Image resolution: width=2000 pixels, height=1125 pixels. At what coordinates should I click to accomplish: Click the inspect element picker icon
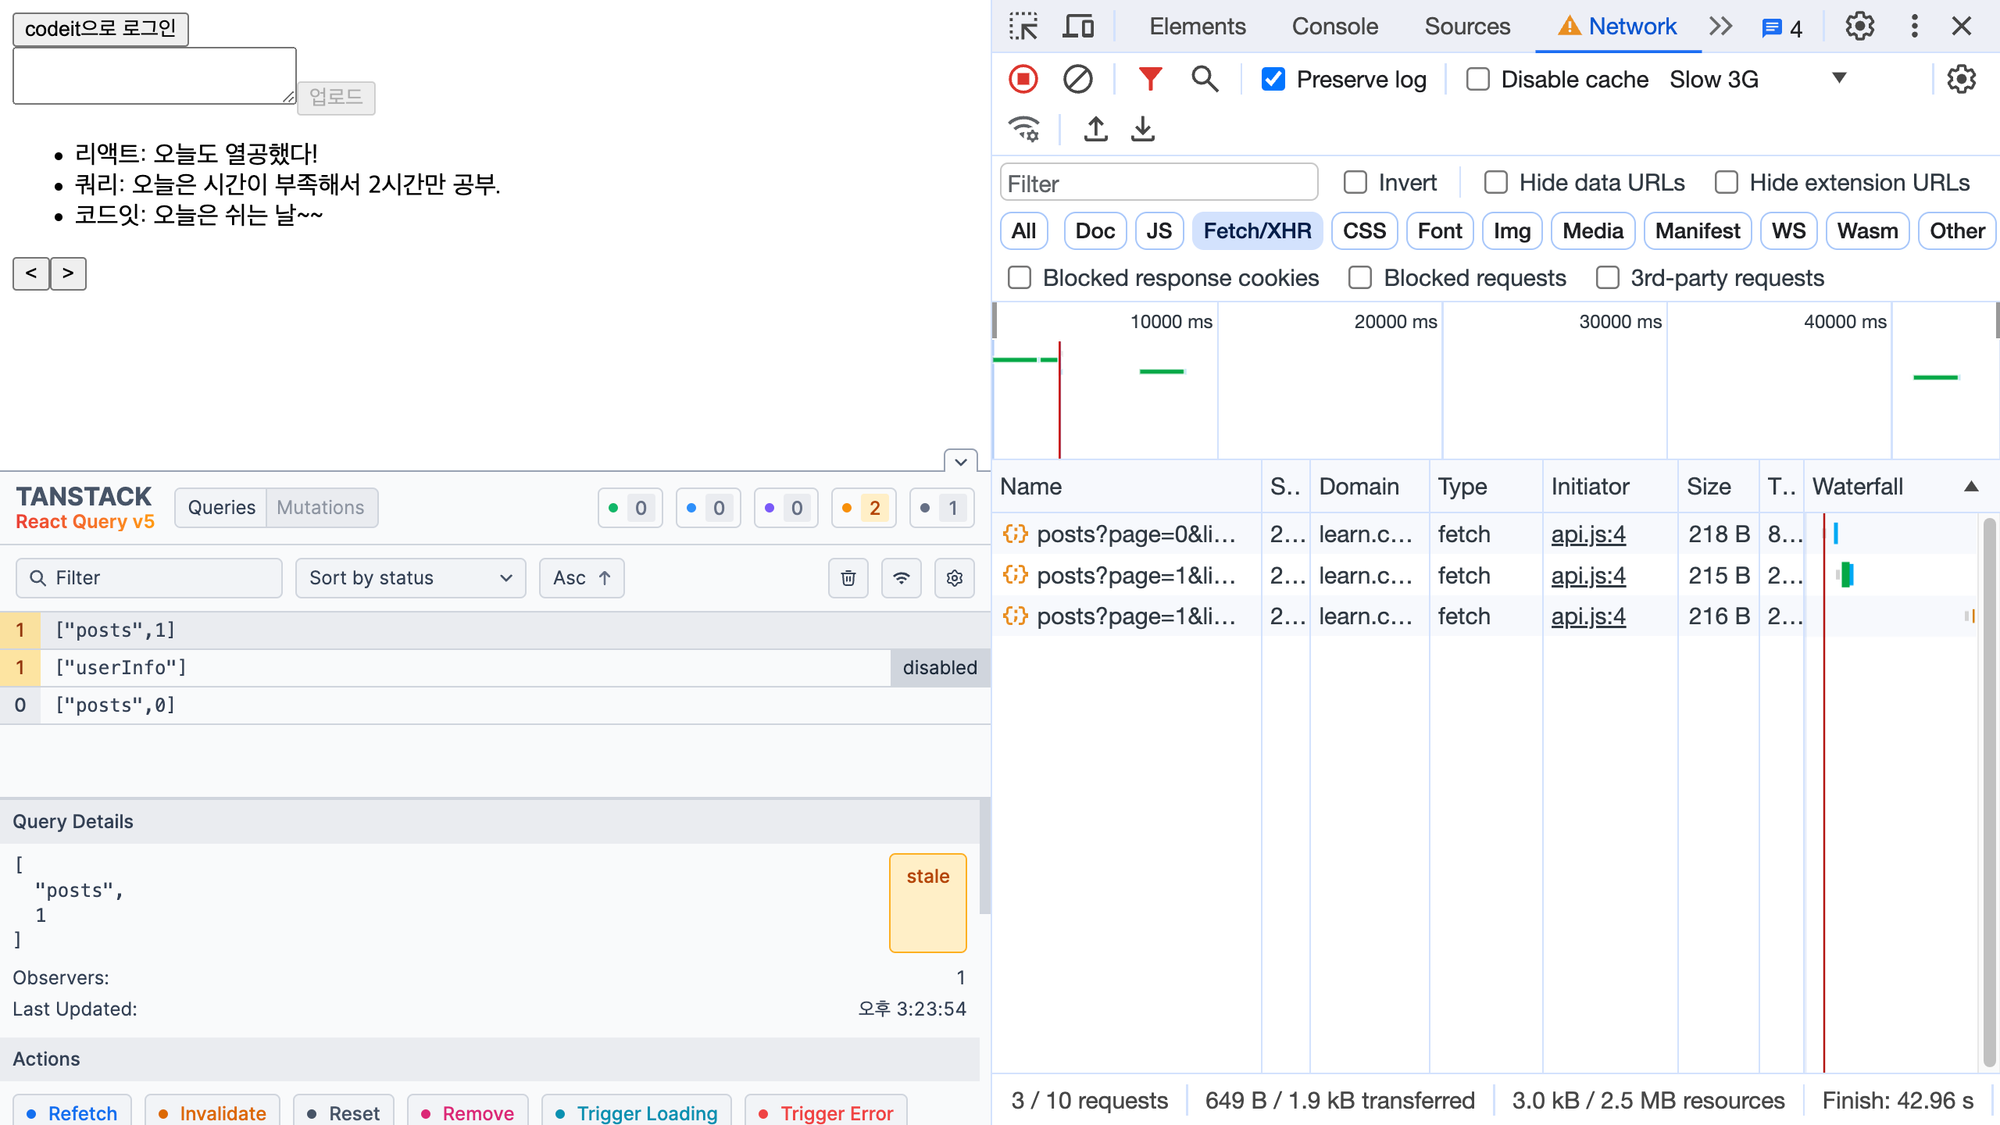(x=1023, y=27)
